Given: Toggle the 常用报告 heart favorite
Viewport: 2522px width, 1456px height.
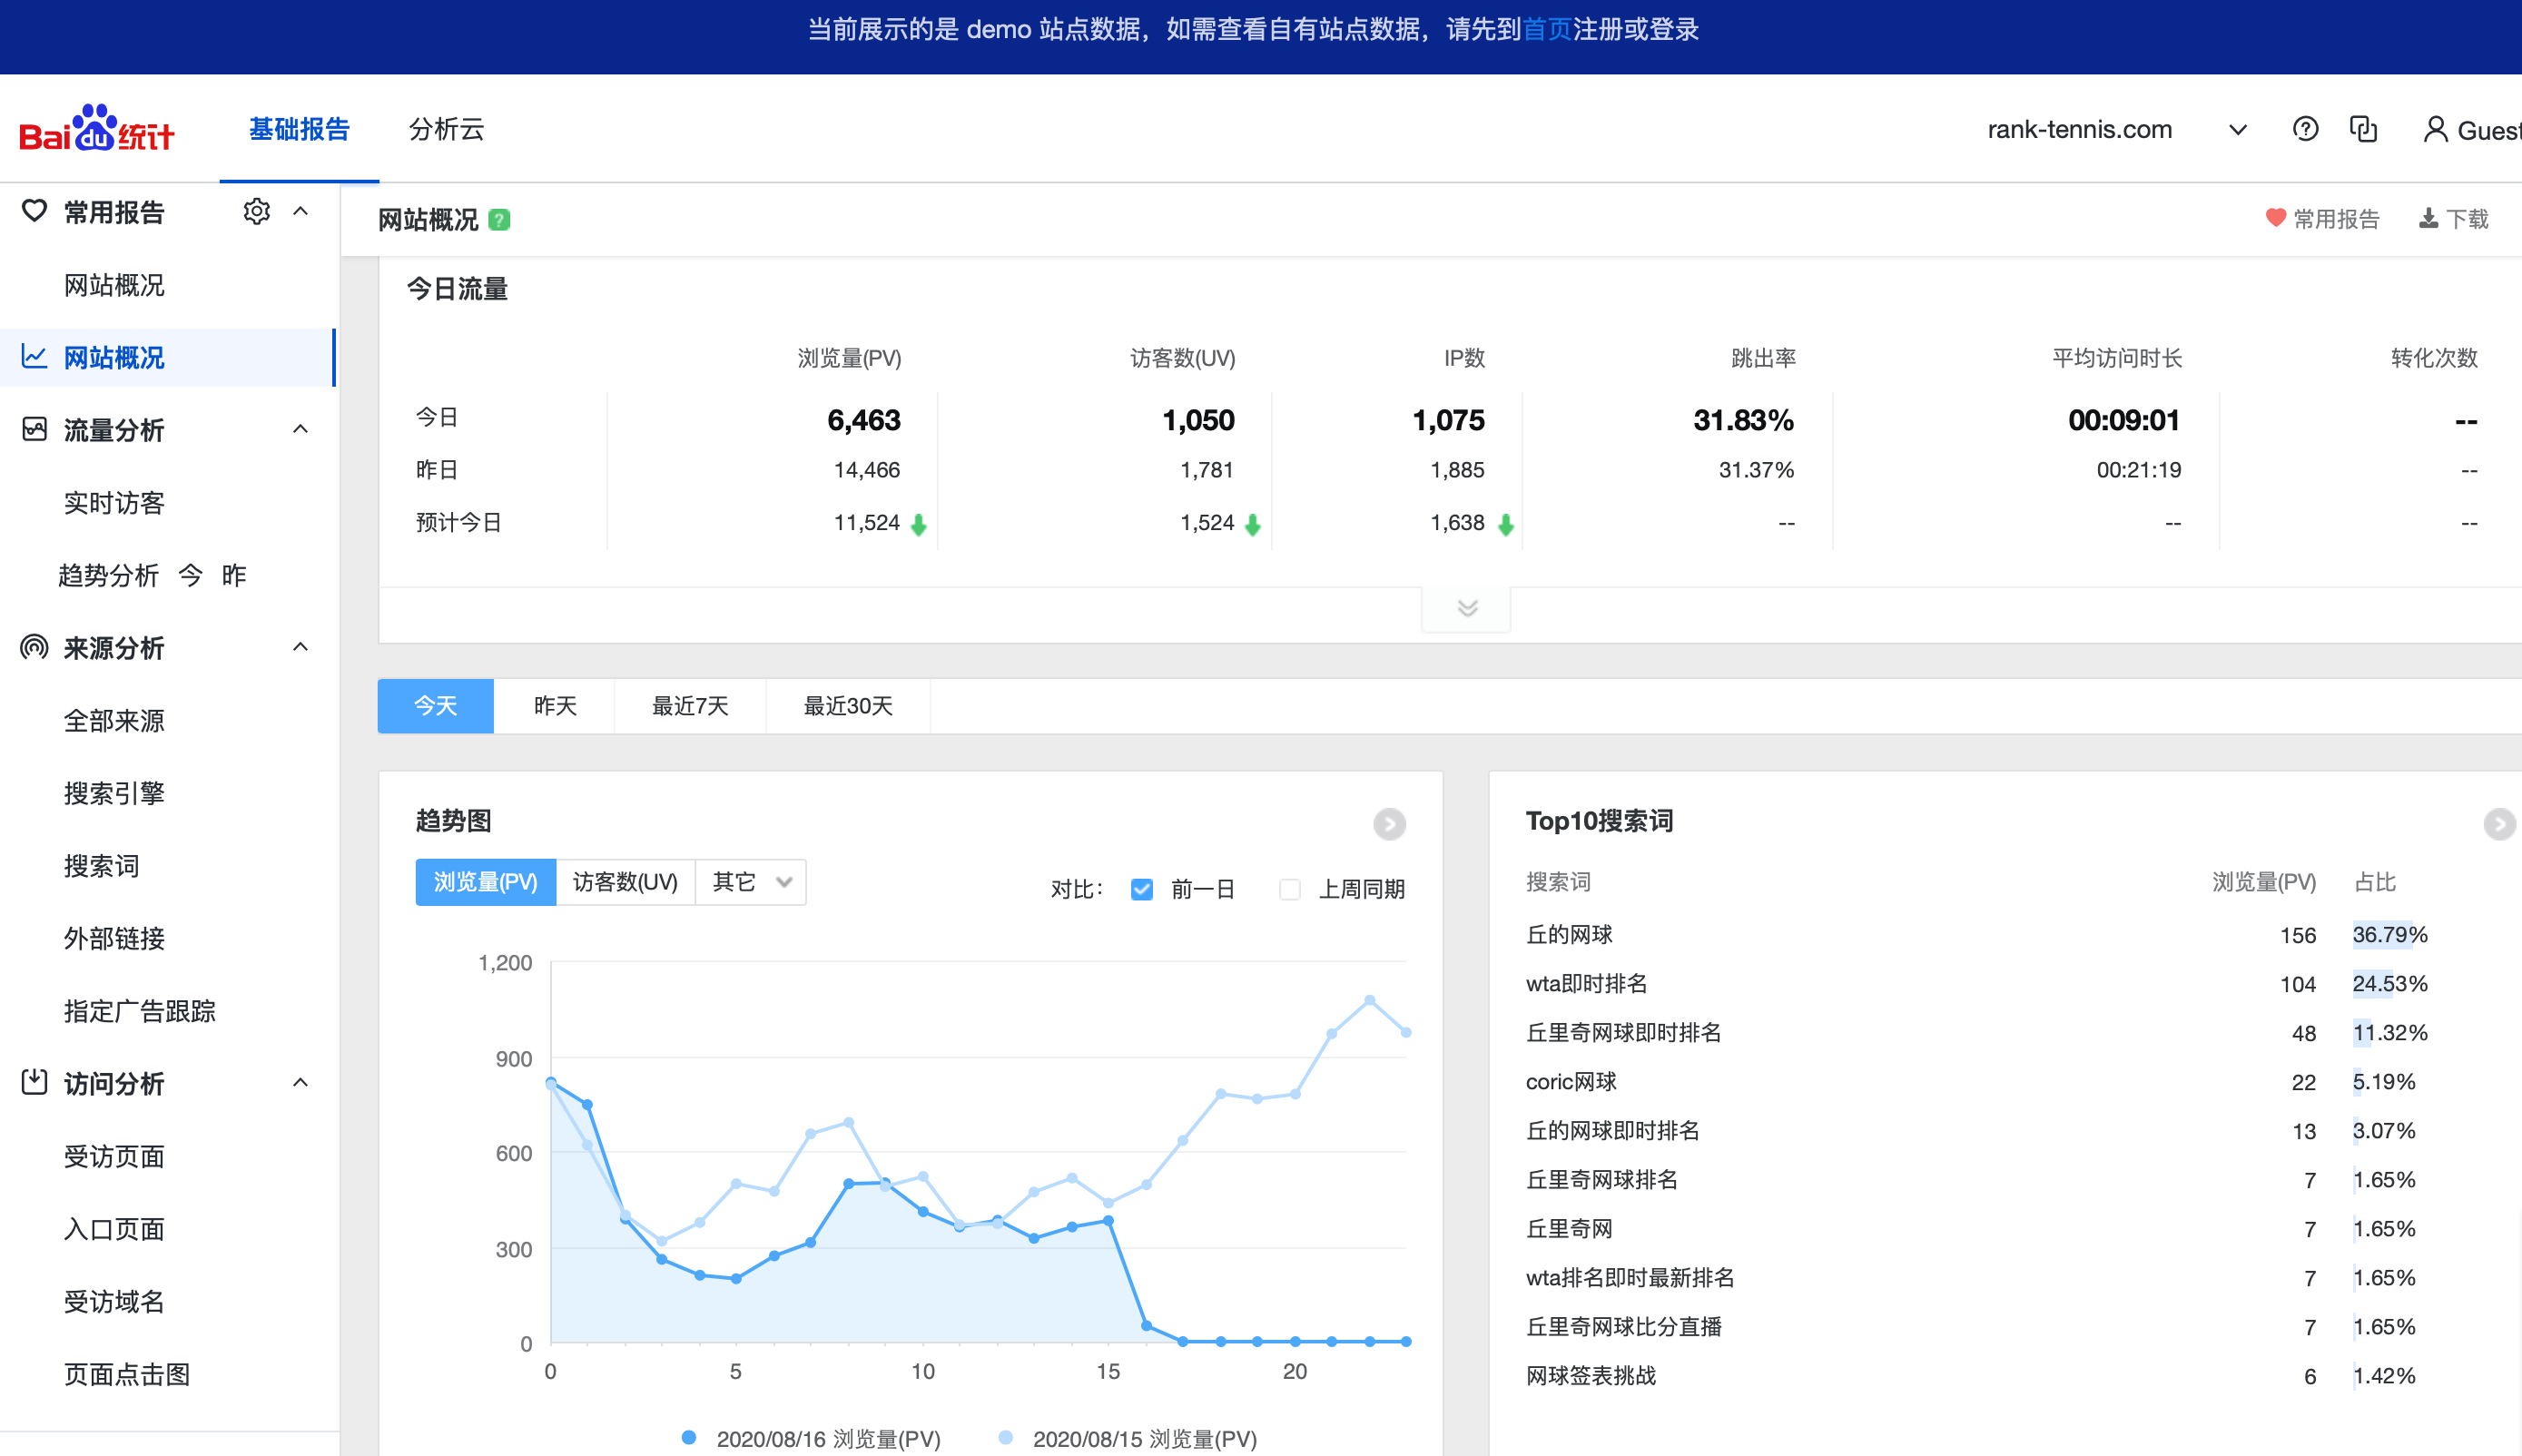Looking at the screenshot, I should pos(2276,218).
